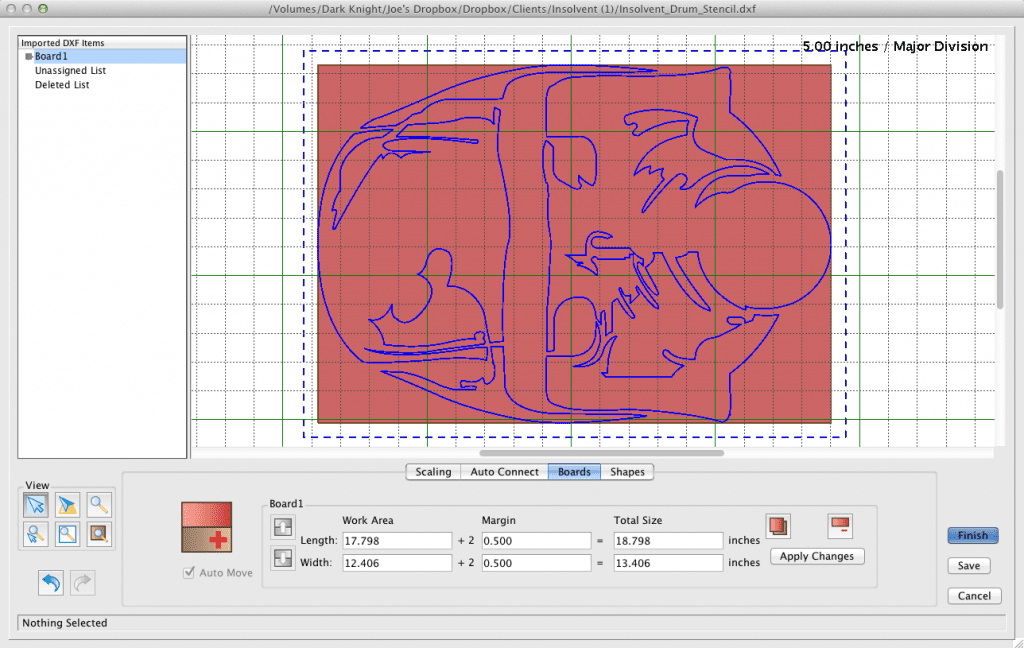Select the arrow selection tool in View panel

(35, 504)
